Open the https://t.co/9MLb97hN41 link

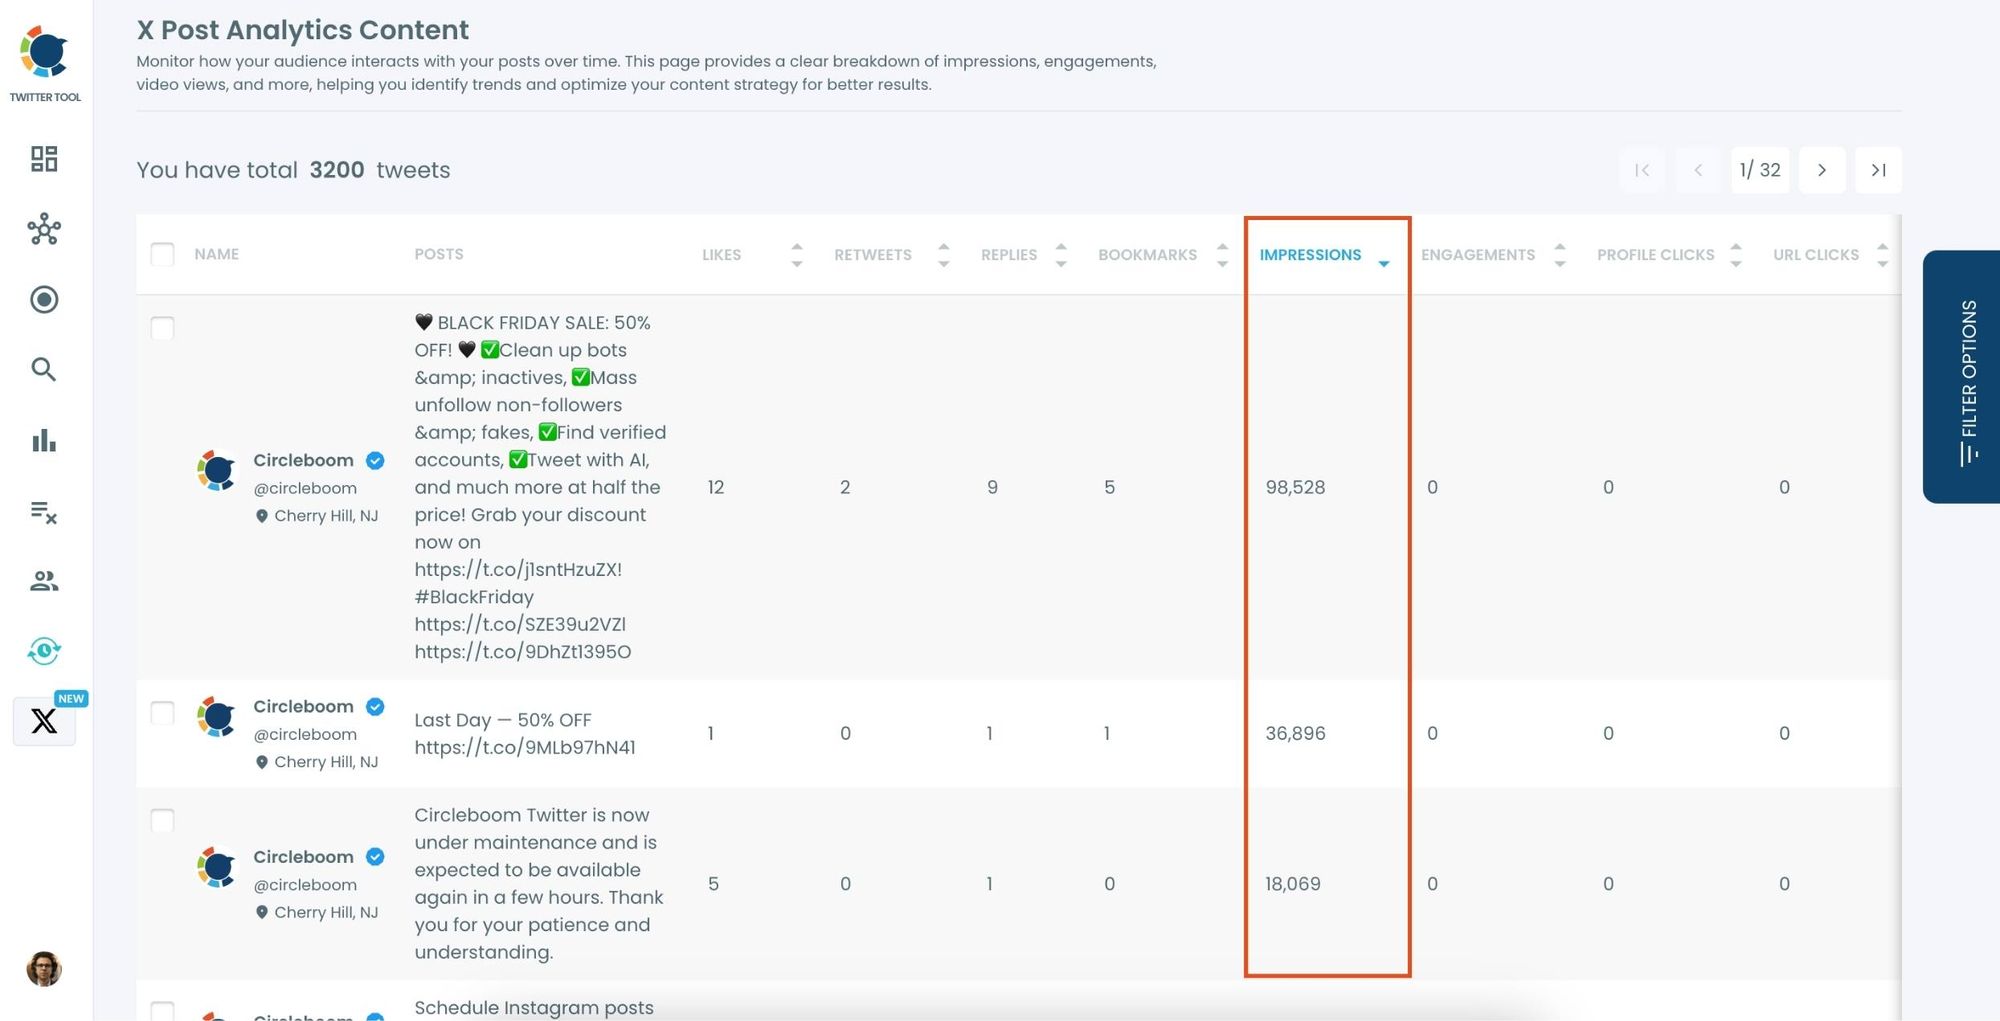click(x=525, y=747)
